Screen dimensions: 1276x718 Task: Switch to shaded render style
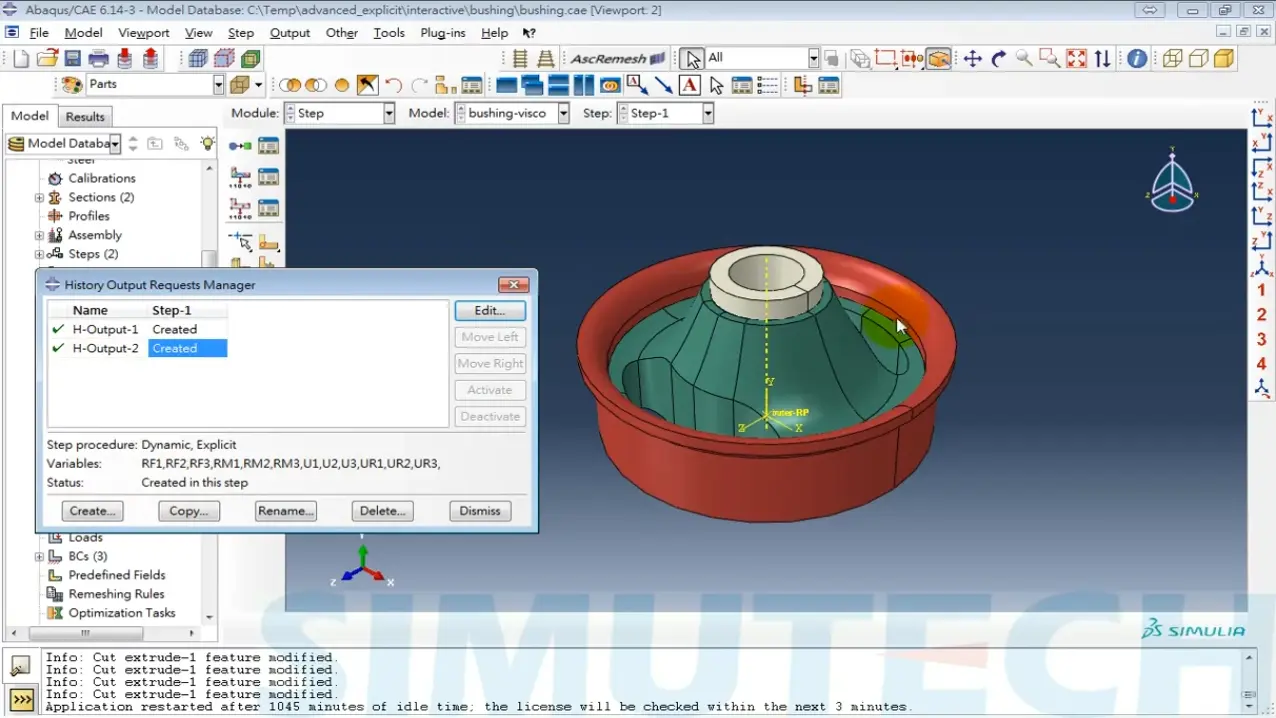click(1223, 58)
